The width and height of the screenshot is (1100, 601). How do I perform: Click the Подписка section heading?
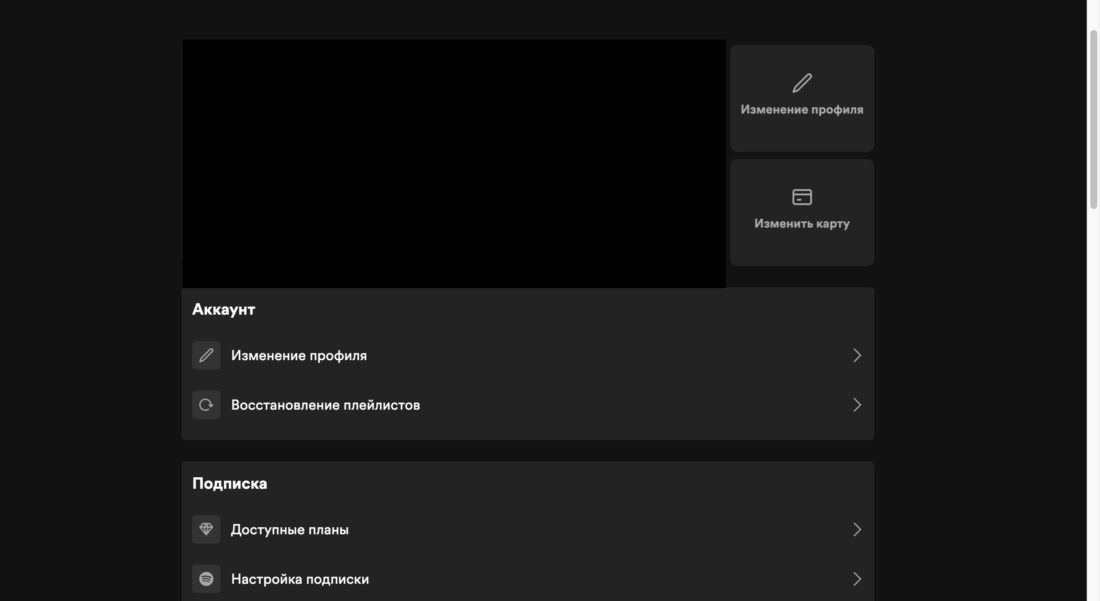[230, 483]
